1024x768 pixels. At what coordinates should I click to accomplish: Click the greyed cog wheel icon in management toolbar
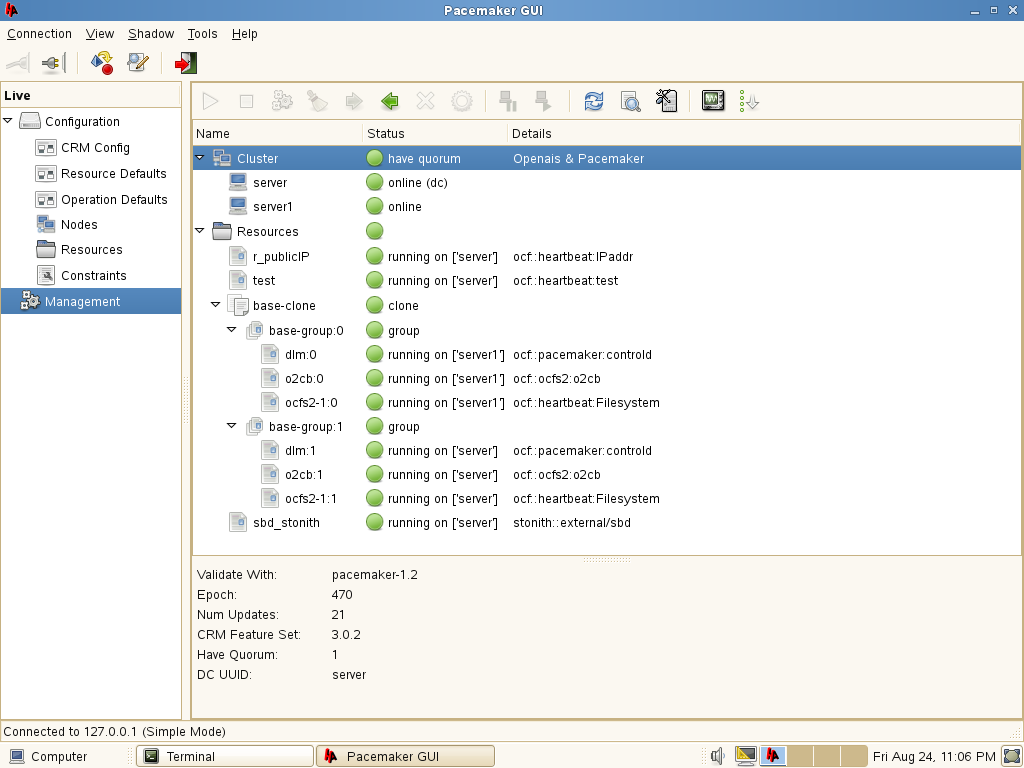click(462, 101)
